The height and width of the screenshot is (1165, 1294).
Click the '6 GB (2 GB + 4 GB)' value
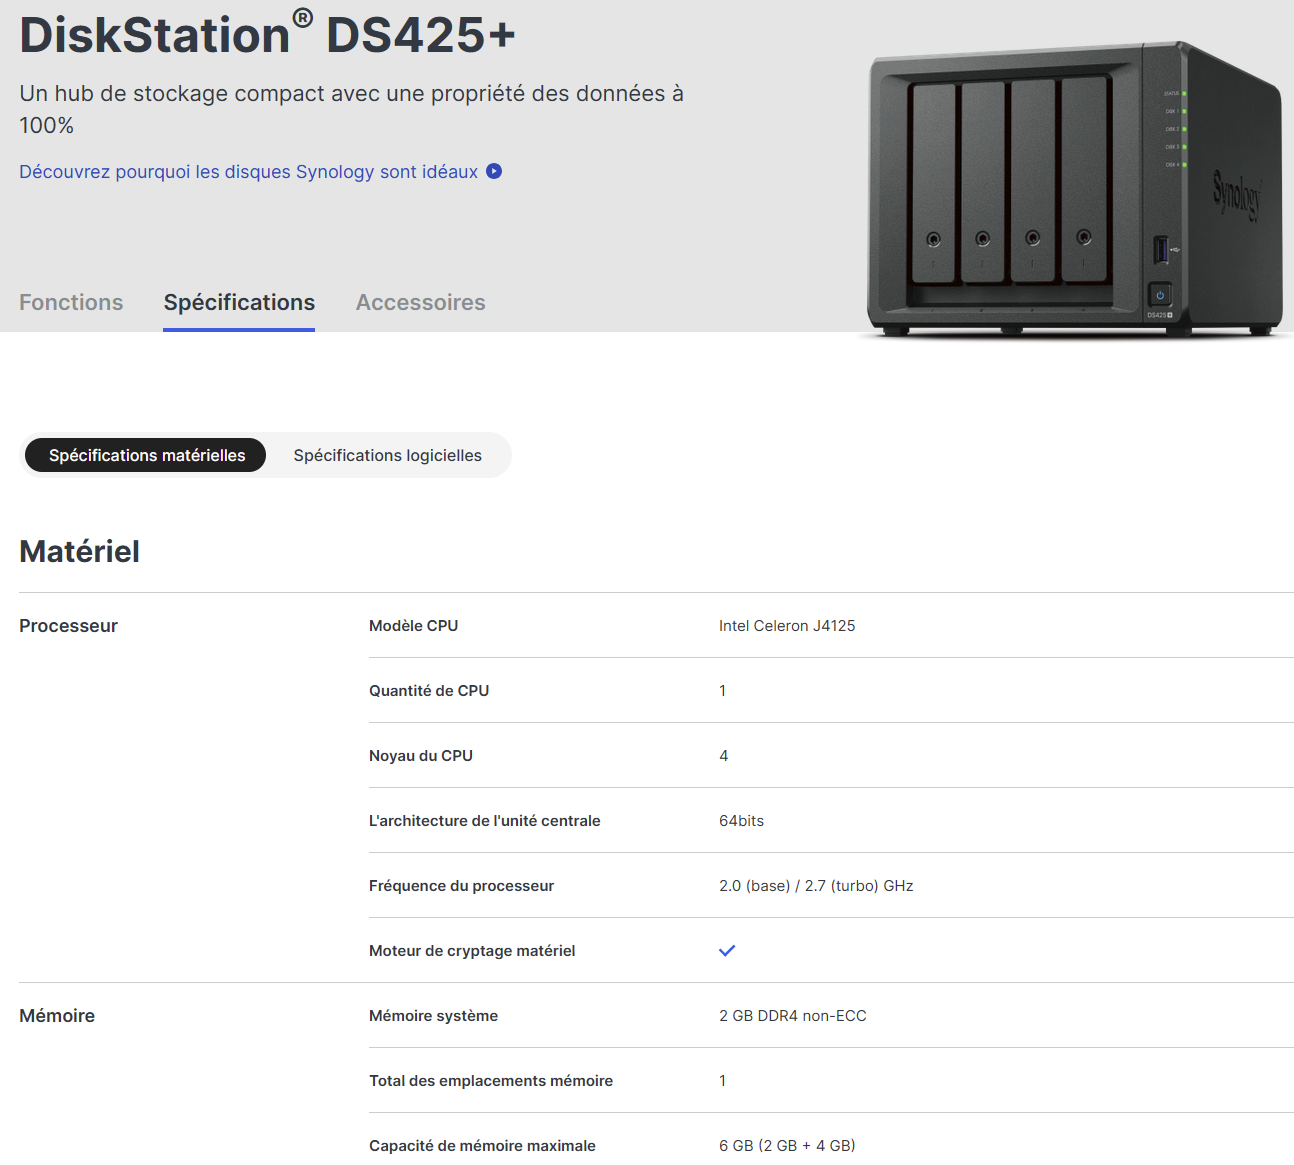787,1146
